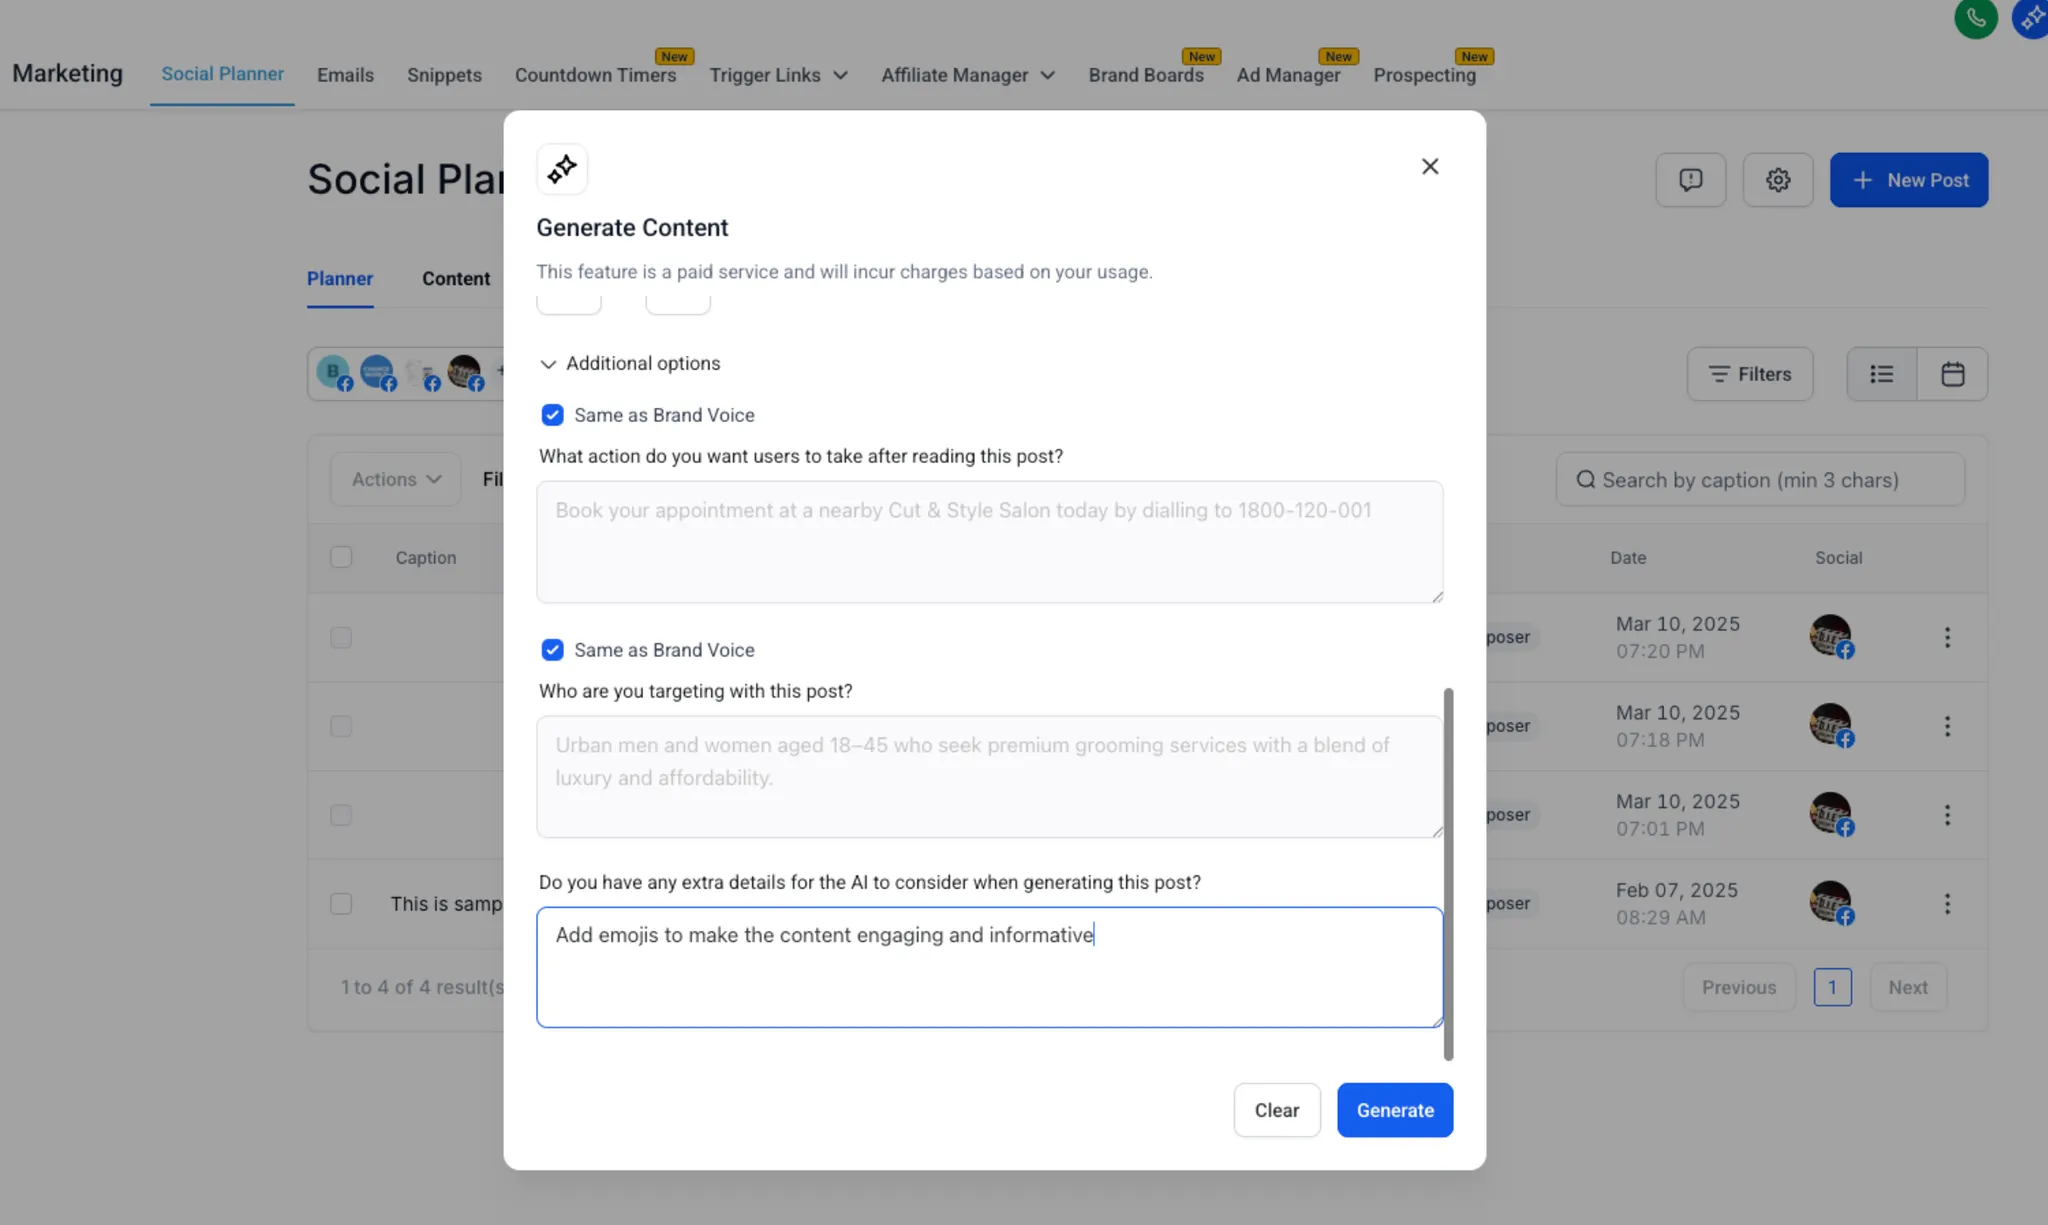Close the Generate Content dialog
Viewport: 2048px width, 1225px height.
1430,167
